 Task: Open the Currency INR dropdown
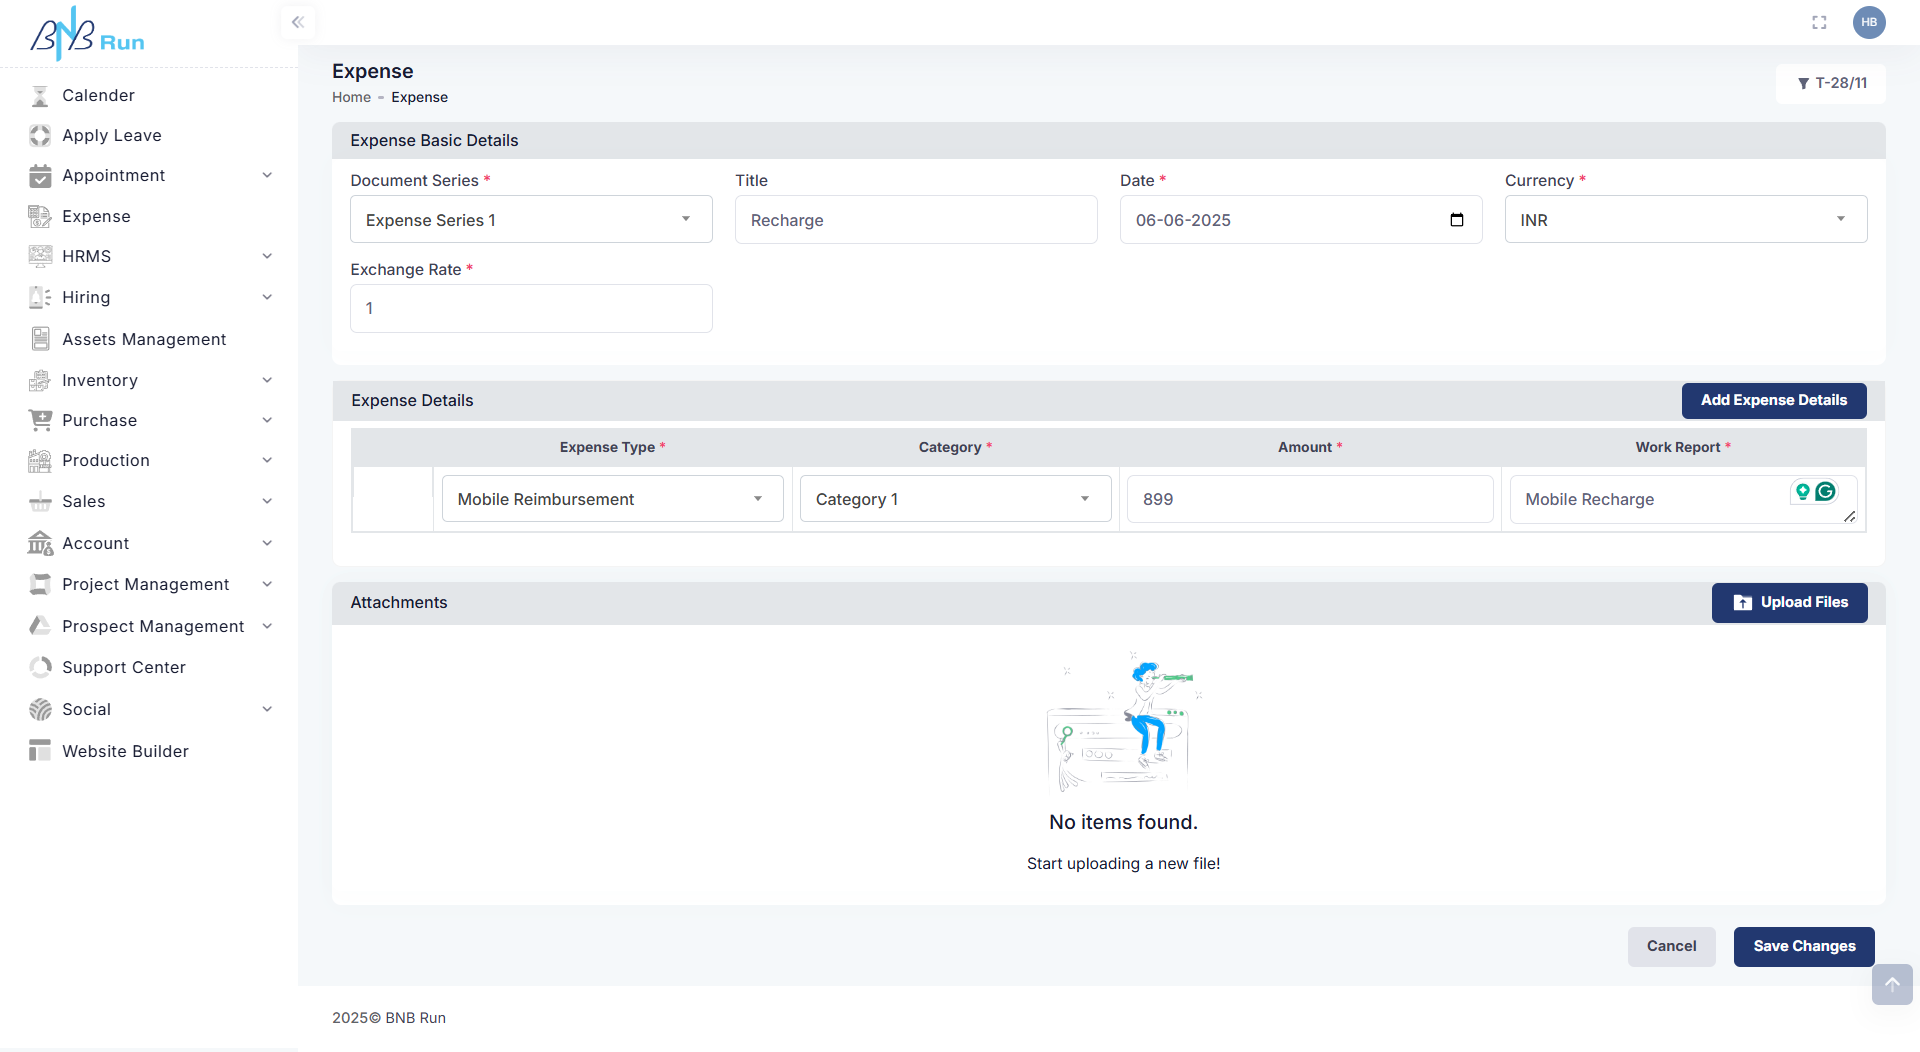click(x=1685, y=220)
